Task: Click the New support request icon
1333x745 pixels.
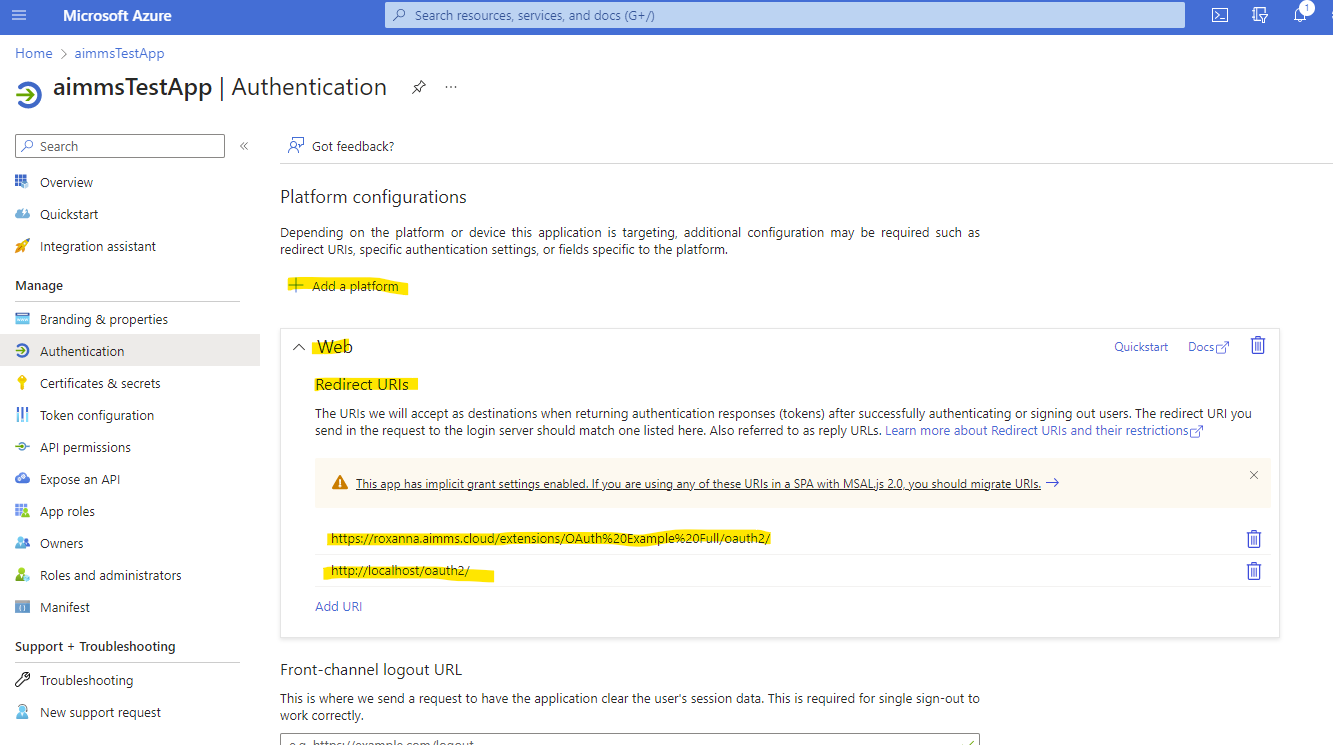Action: [22, 712]
